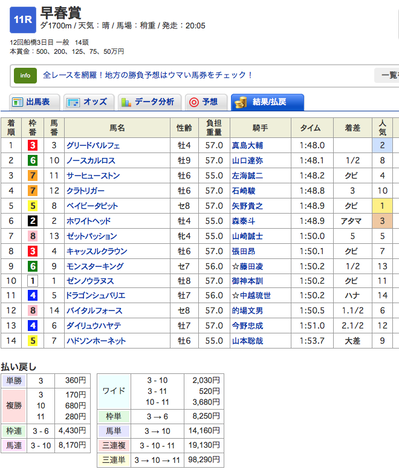
Task: Open the データ分析 tab
Action: [x=150, y=102]
